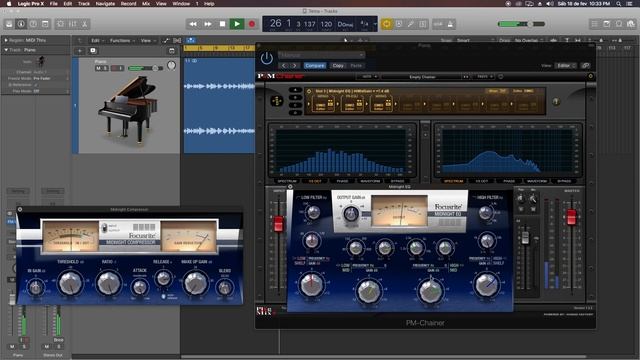Open the File menu

point(53,4)
